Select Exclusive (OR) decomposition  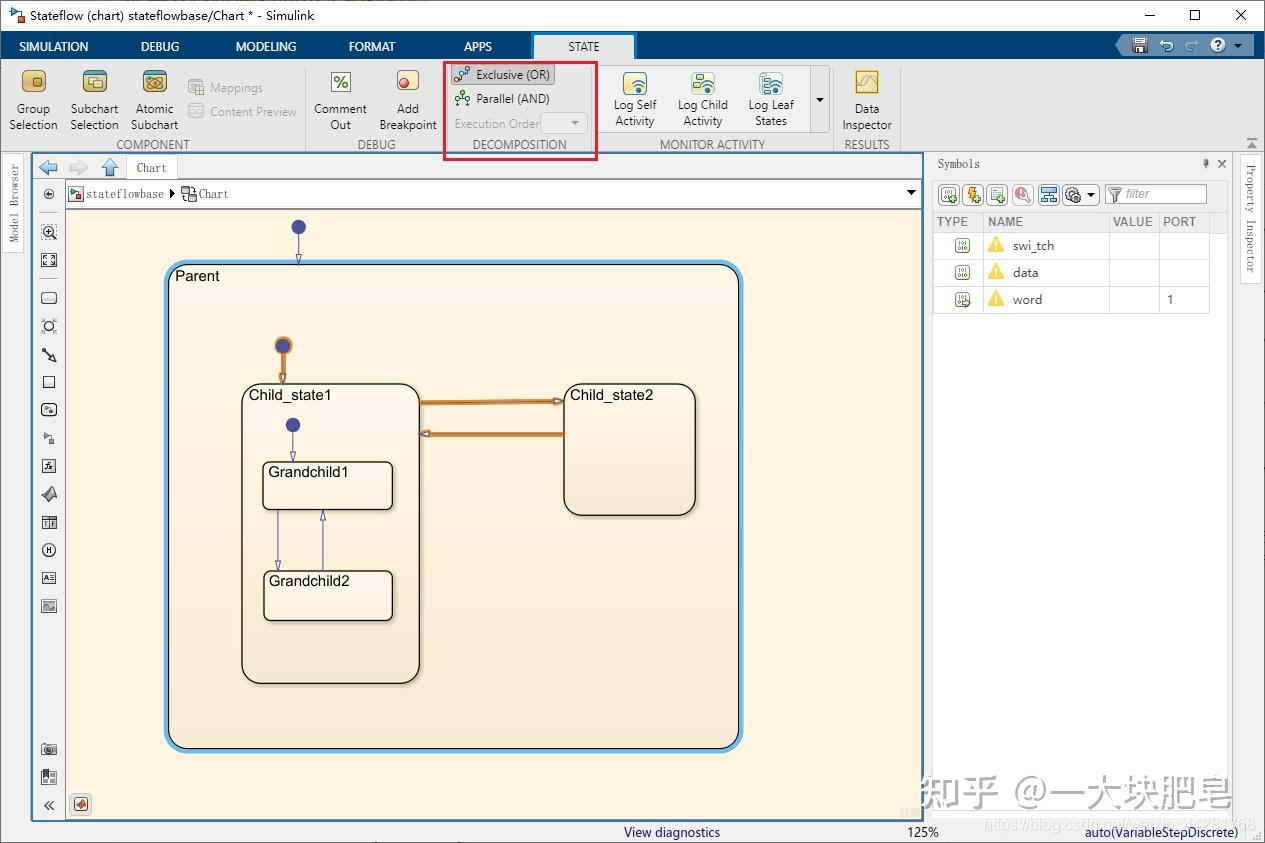pyautogui.click(x=502, y=74)
